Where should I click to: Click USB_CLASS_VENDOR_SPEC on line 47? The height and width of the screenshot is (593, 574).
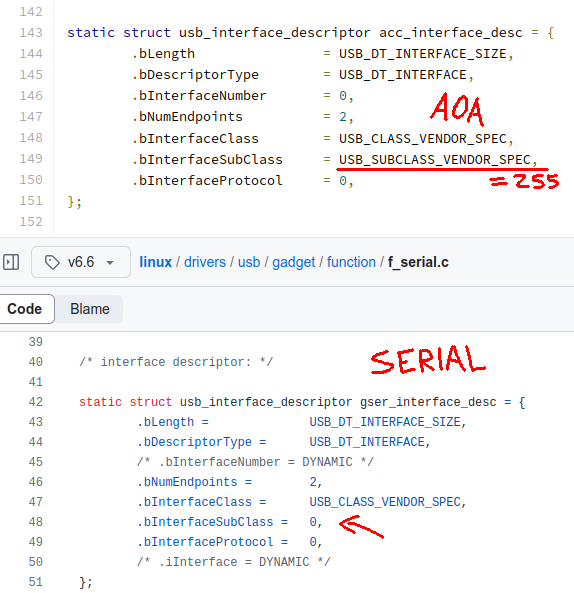click(x=385, y=502)
